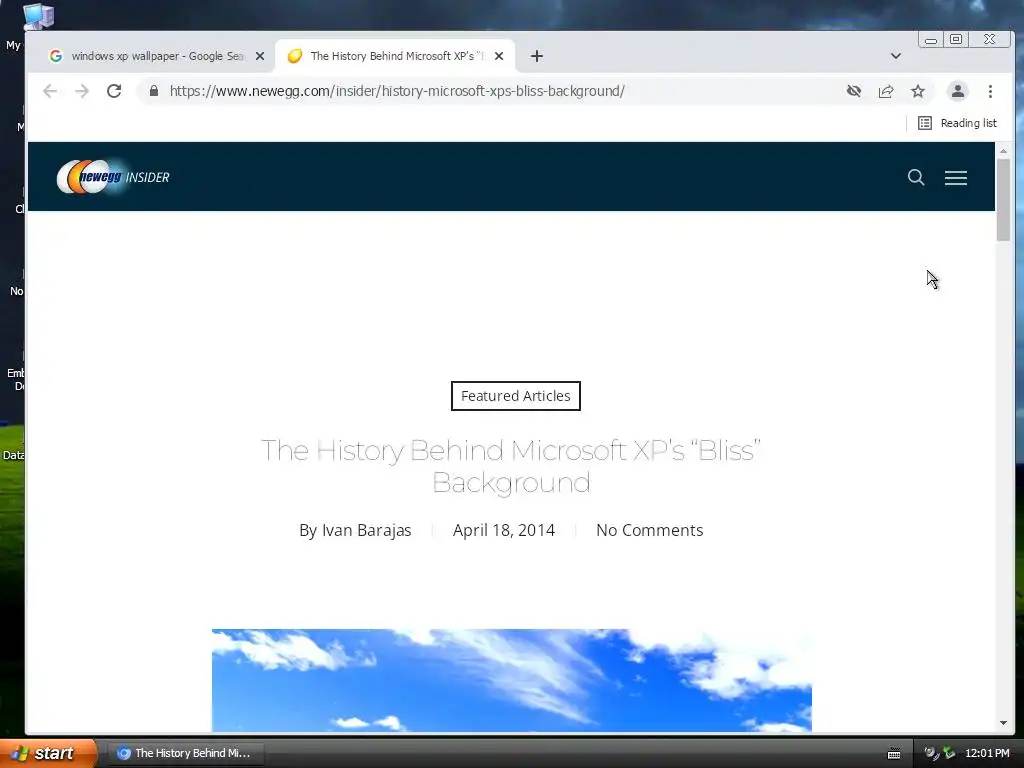Close The History Behind Microsoft XP's tab

click(499, 56)
